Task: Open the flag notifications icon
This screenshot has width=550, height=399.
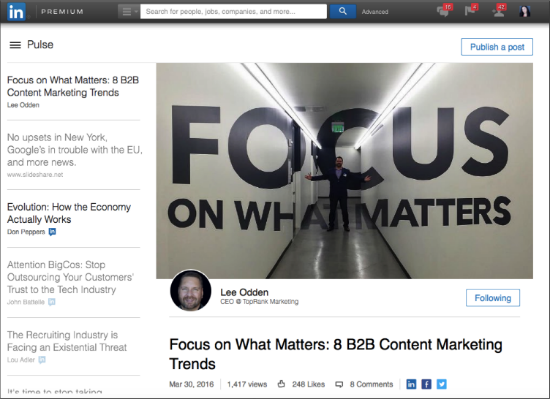Action: (x=471, y=11)
